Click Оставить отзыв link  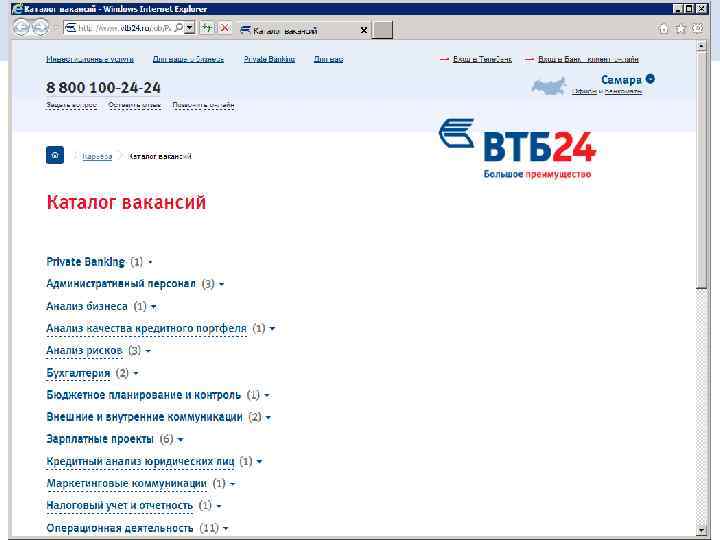pos(135,105)
